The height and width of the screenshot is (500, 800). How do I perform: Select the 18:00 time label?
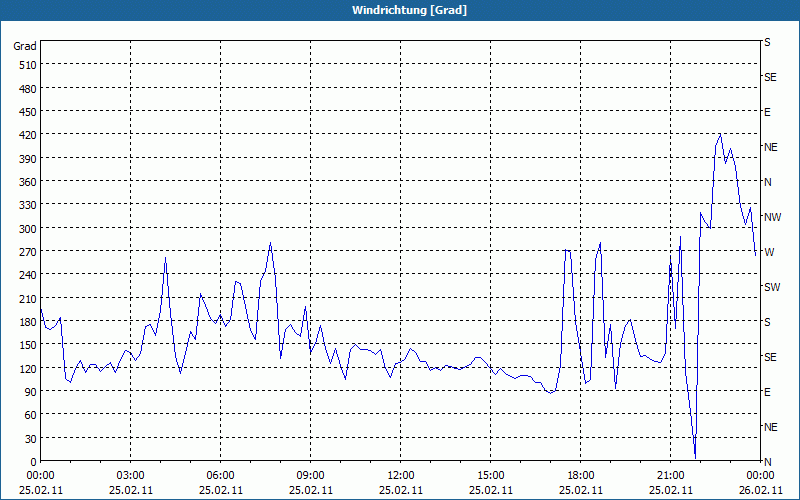[581, 476]
